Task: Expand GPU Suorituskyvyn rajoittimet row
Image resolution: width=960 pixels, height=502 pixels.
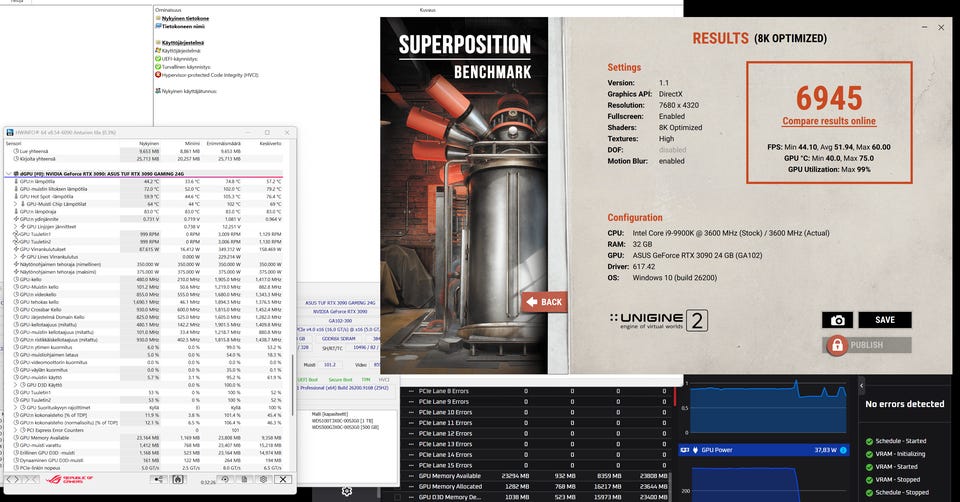Action: coord(15,407)
